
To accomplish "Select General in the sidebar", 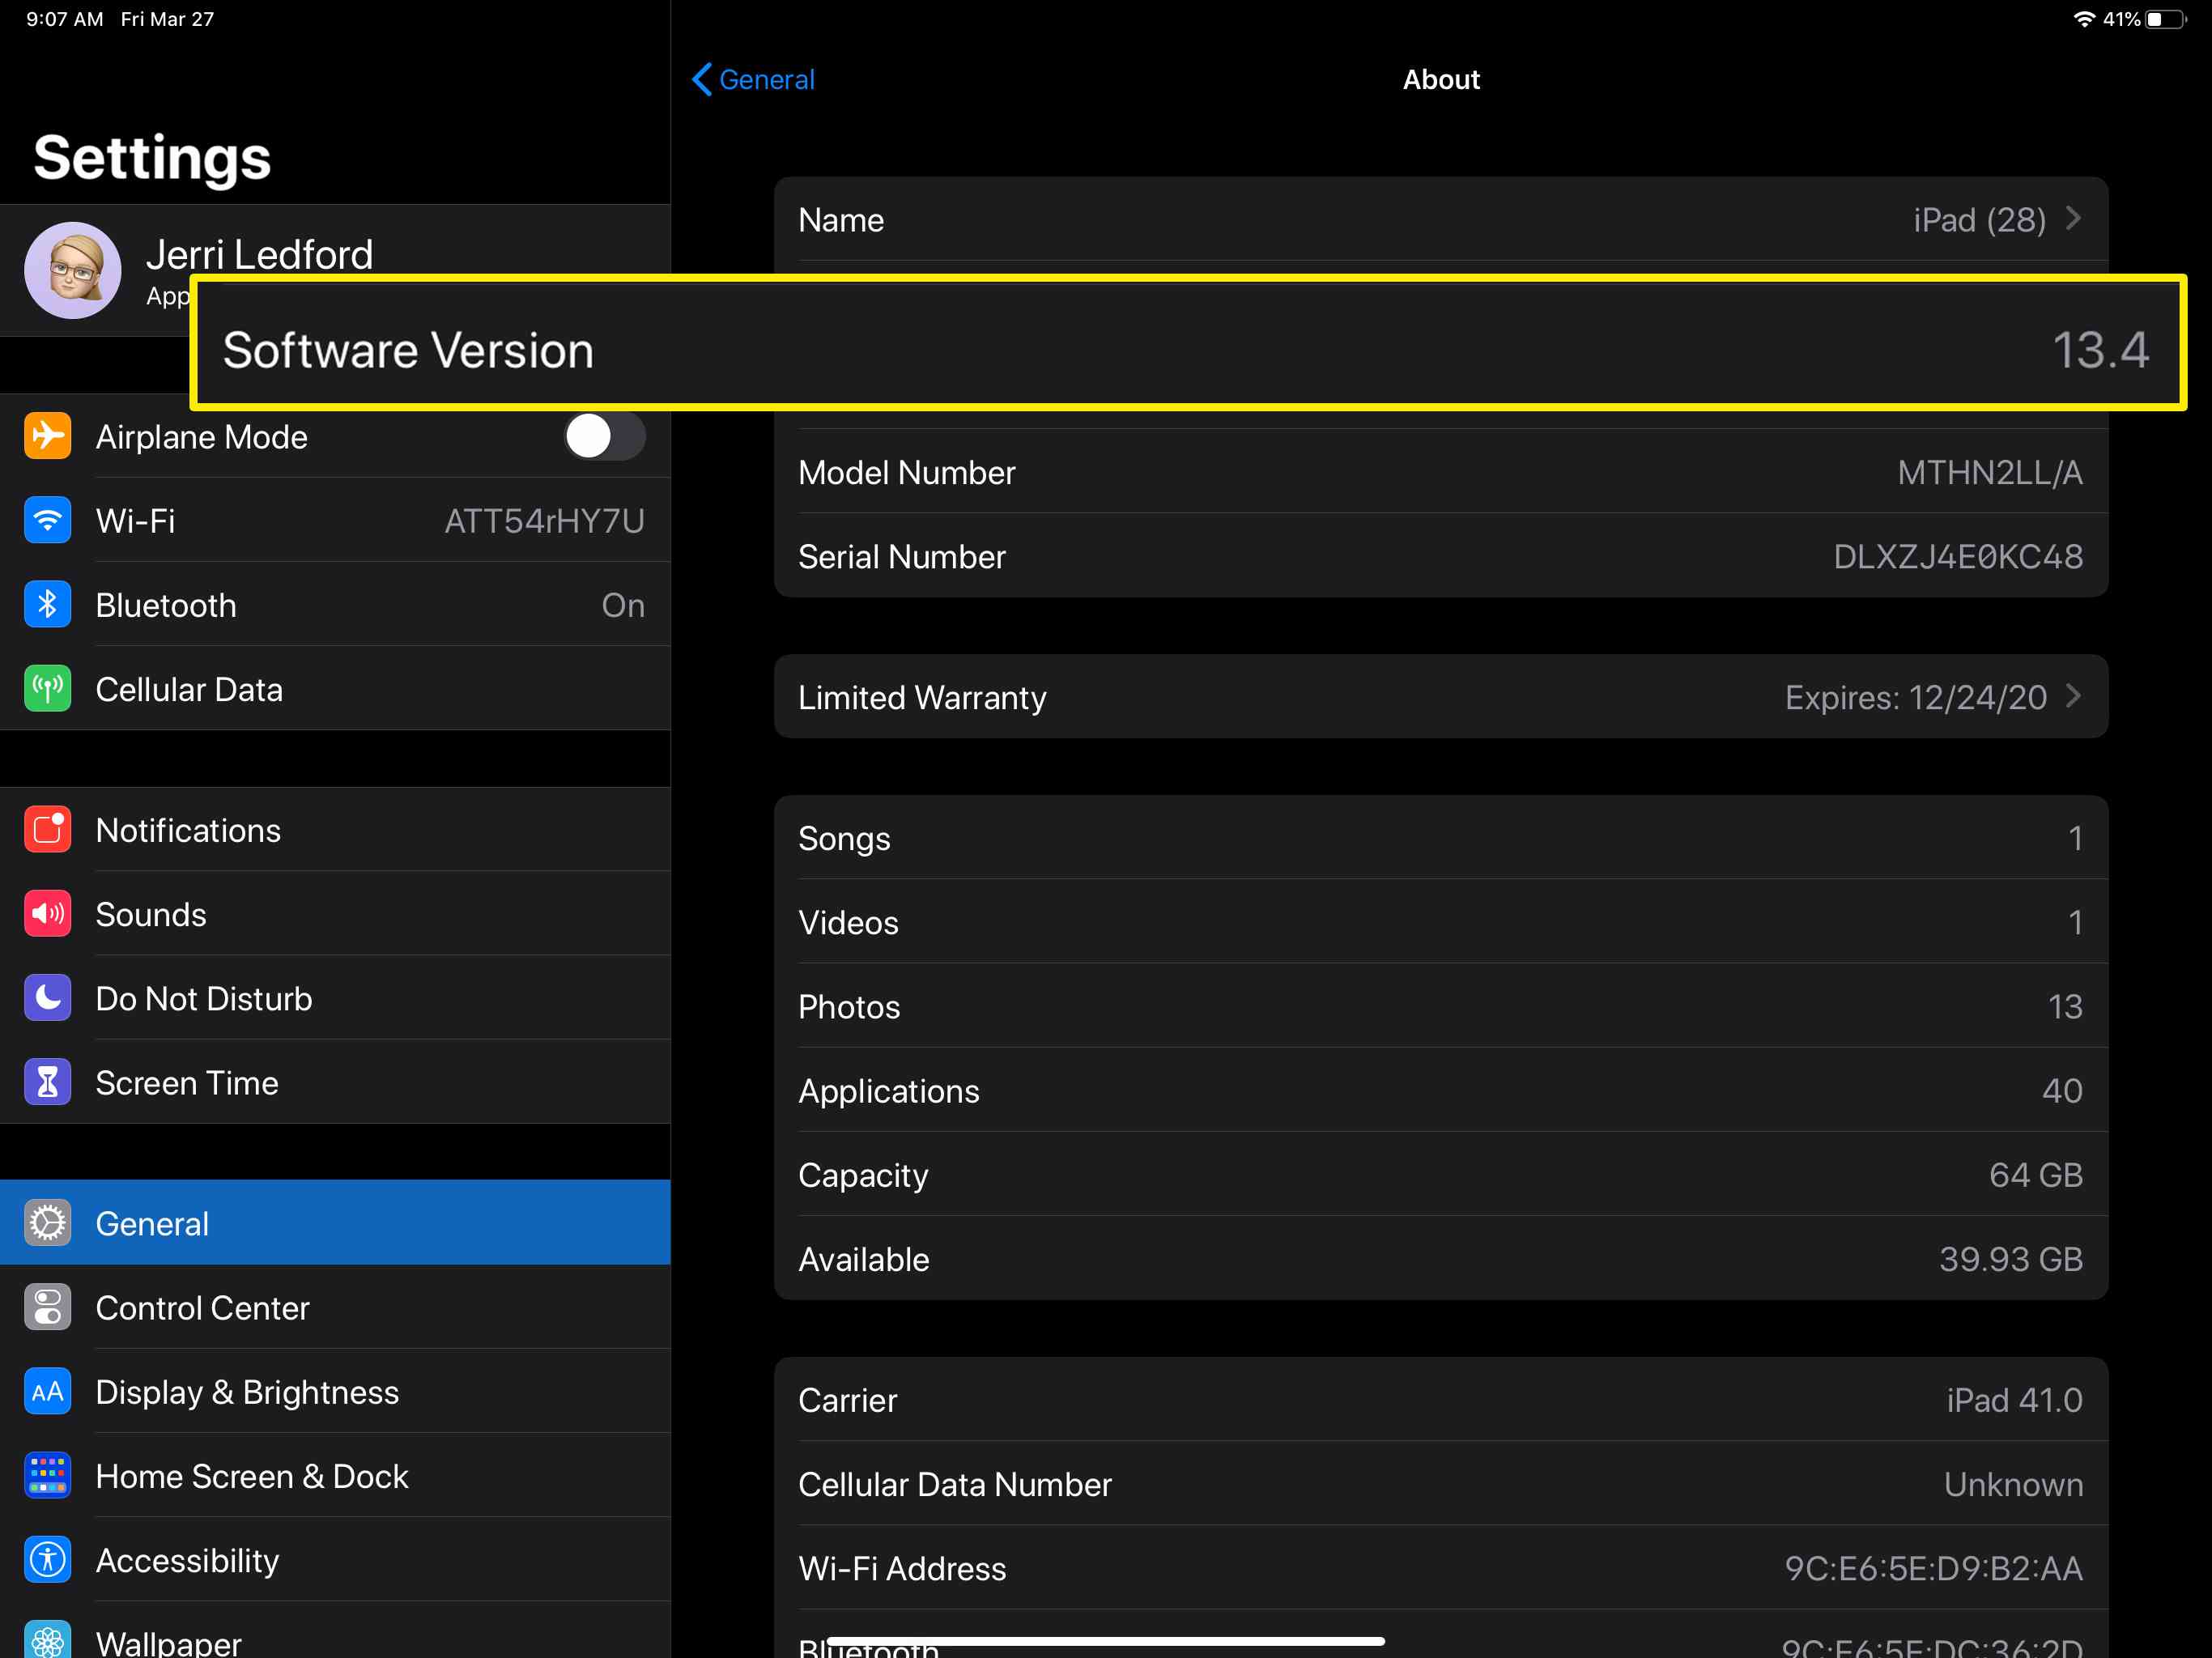I will coord(335,1222).
